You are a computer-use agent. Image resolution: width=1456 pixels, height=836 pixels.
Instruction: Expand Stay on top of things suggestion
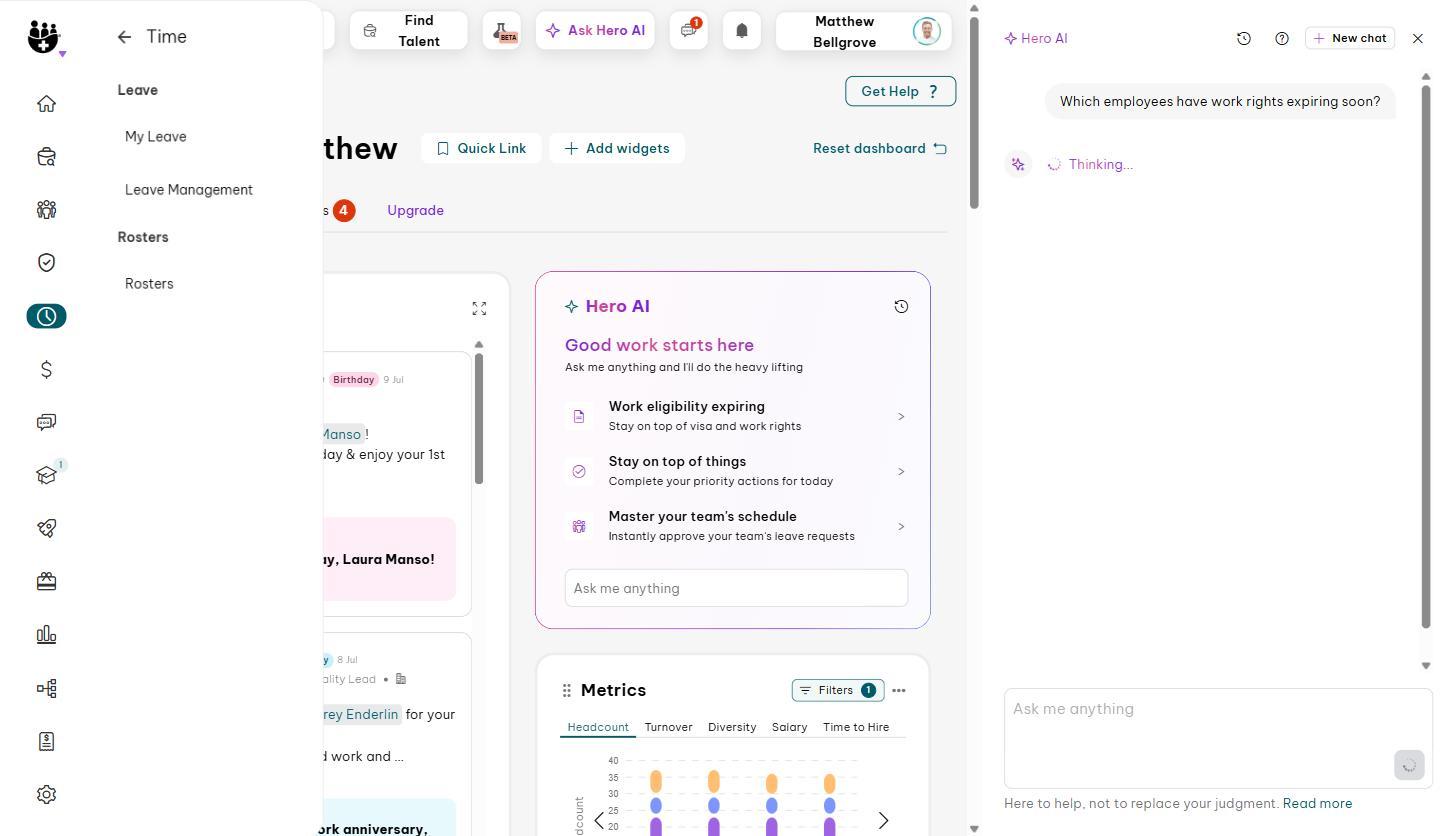click(736, 471)
